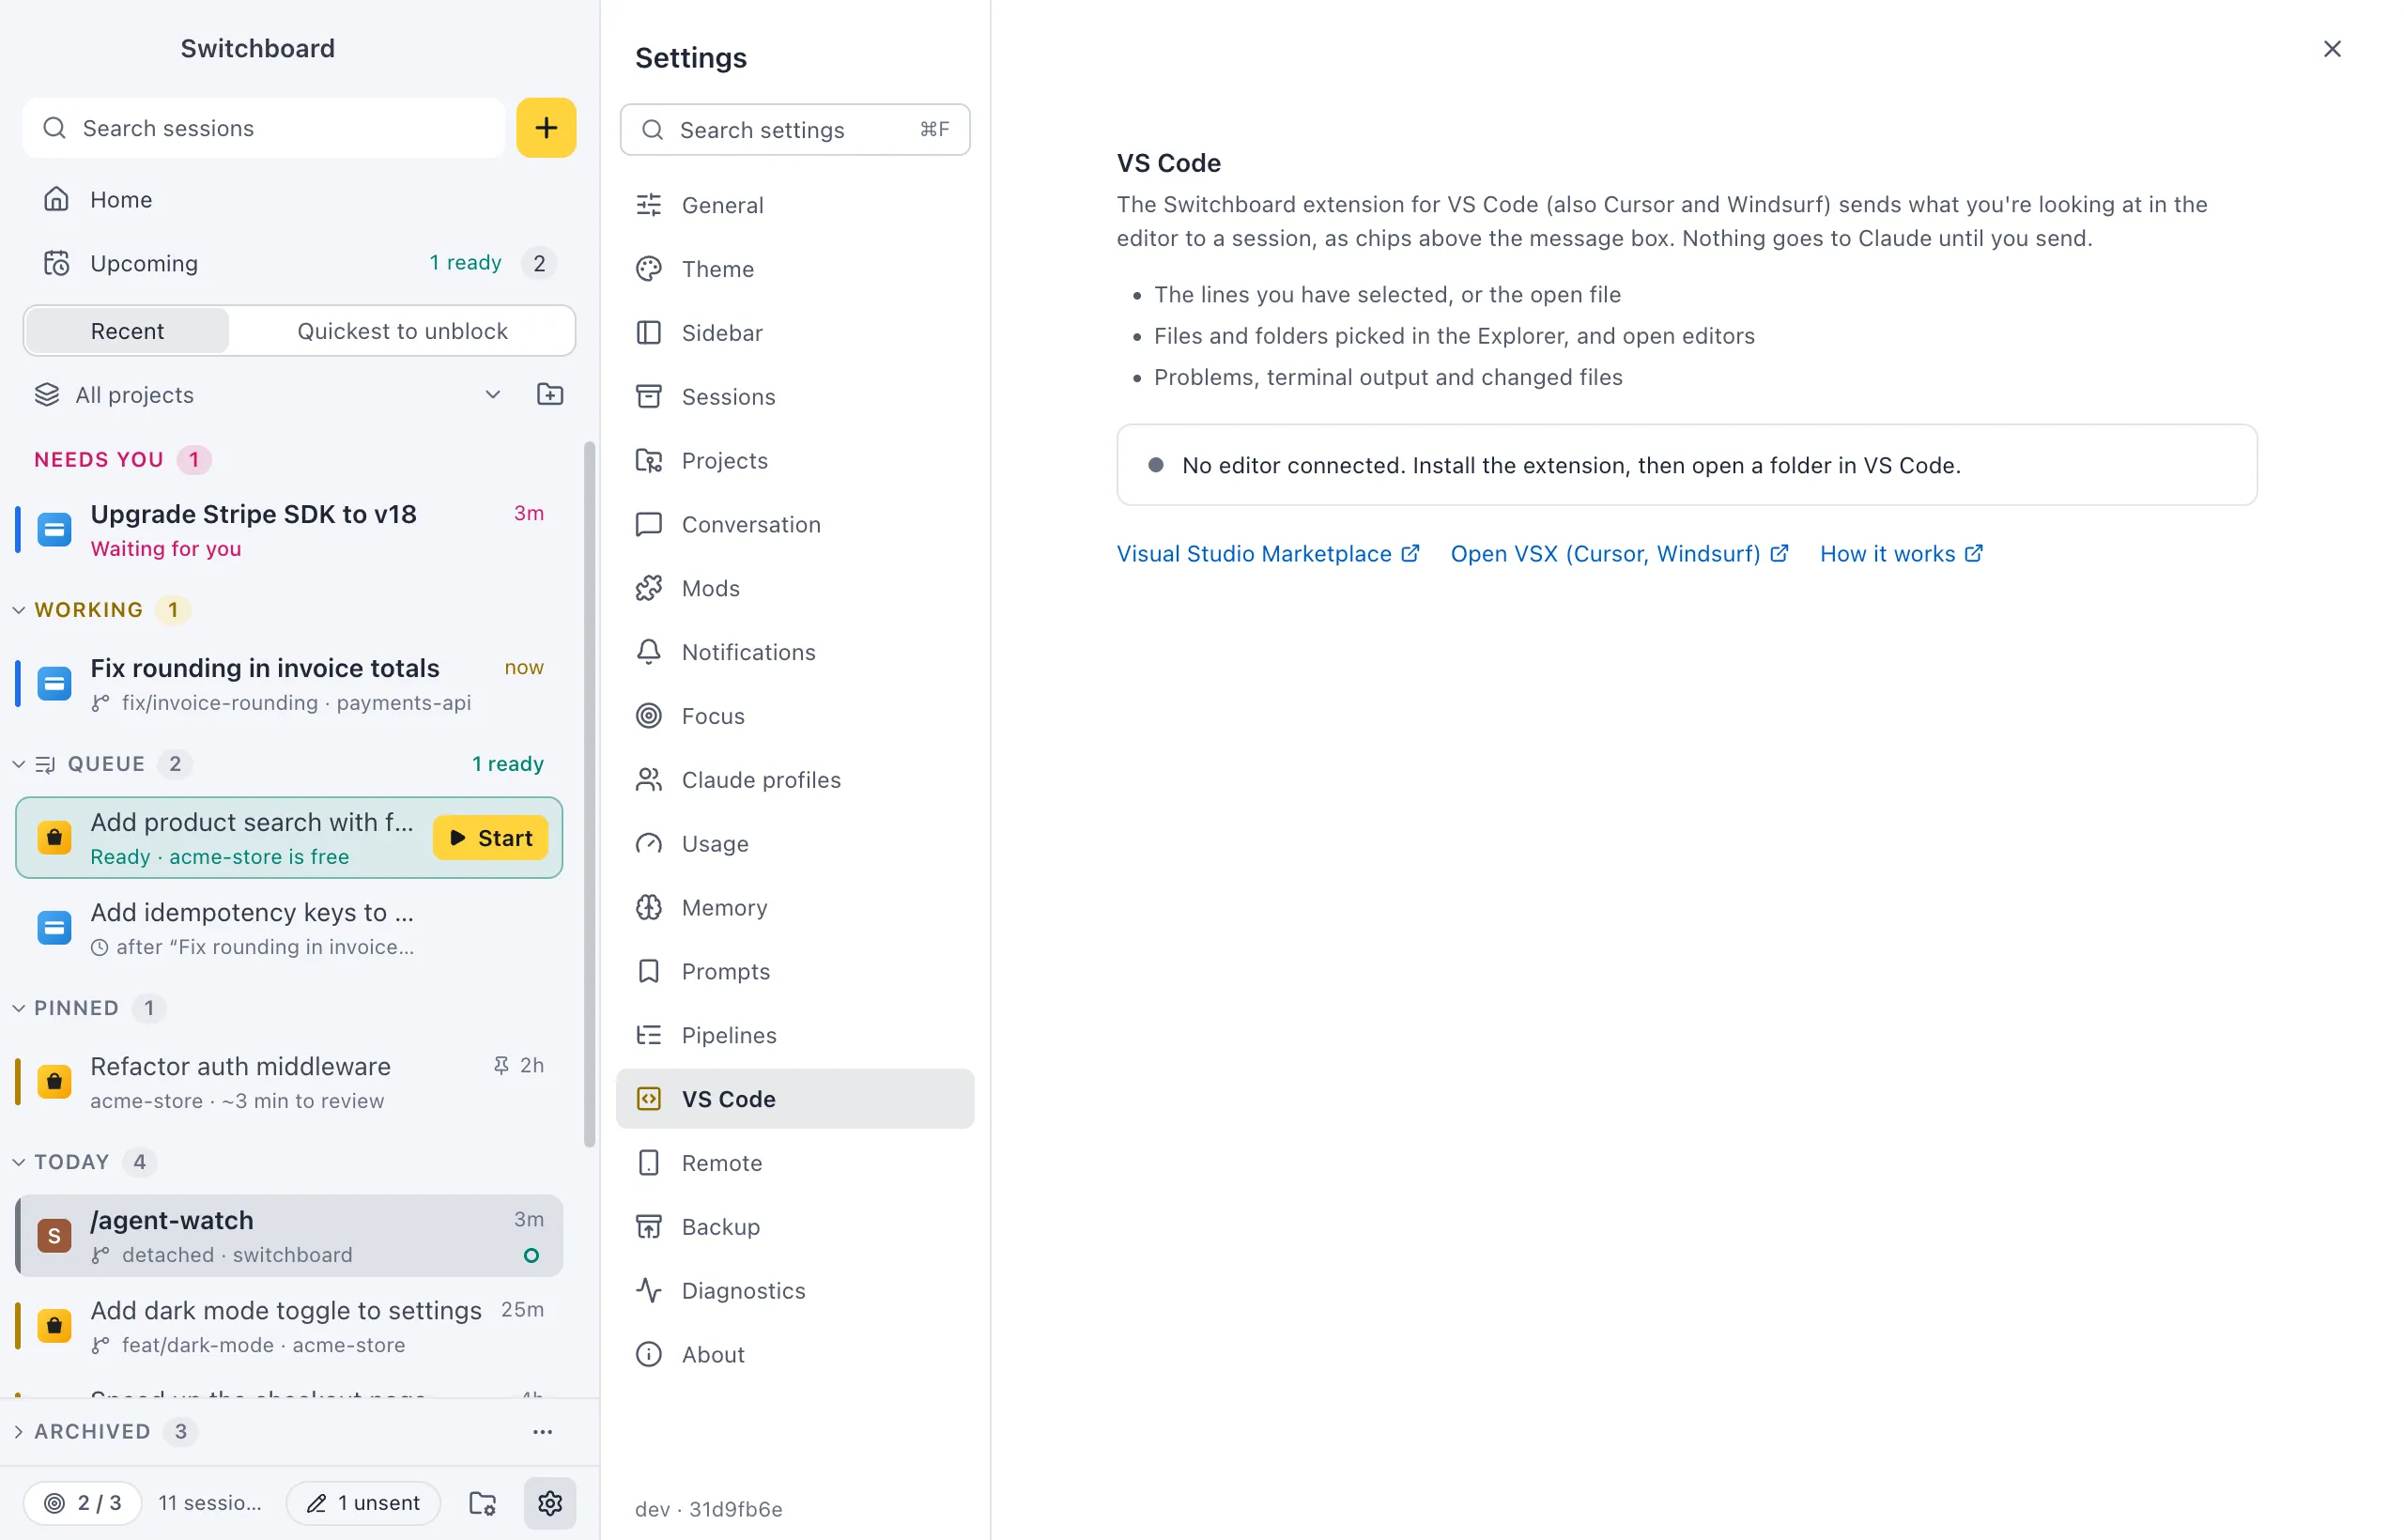Click the Conversation settings icon
Image resolution: width=2404 pixels, height=1540 pixels.
pyautogui.click(x=649, y=525)
